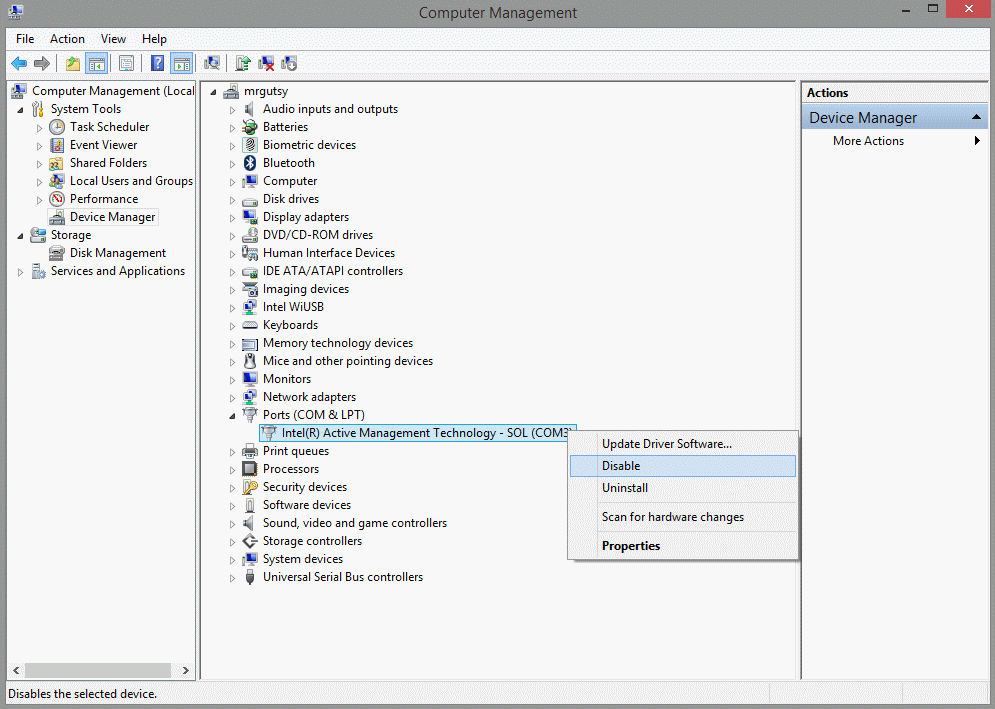Click the Disable device down-arrow toolbar icon
Screen dimensions: 995x709
pos(289,63)
